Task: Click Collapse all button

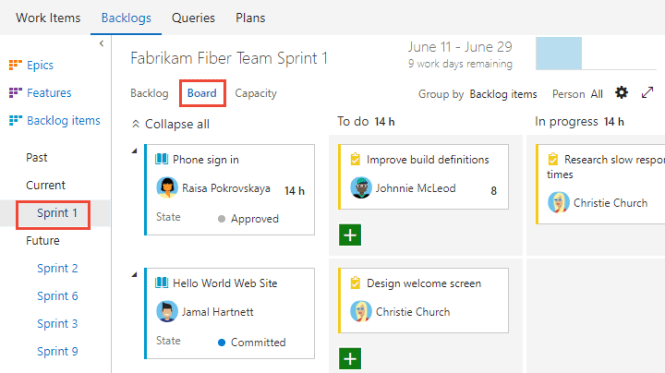Action: (x=170, y=124)
